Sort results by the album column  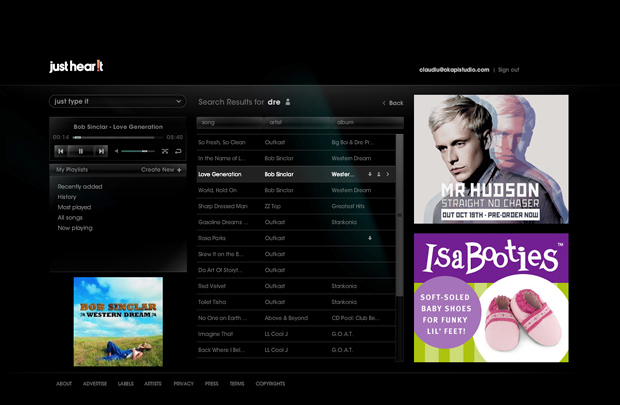click(364, 122)
